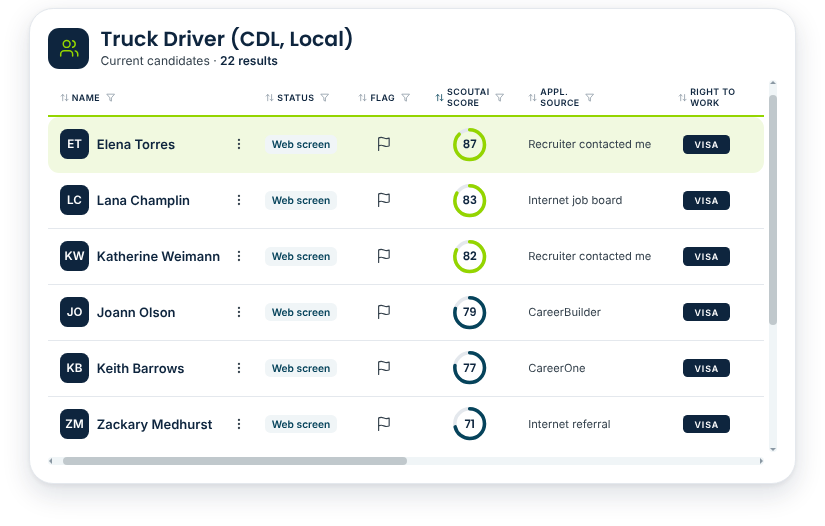Click the Web screen badge for Joann Olson
825x526 pixels.
(x=301, y=312)
